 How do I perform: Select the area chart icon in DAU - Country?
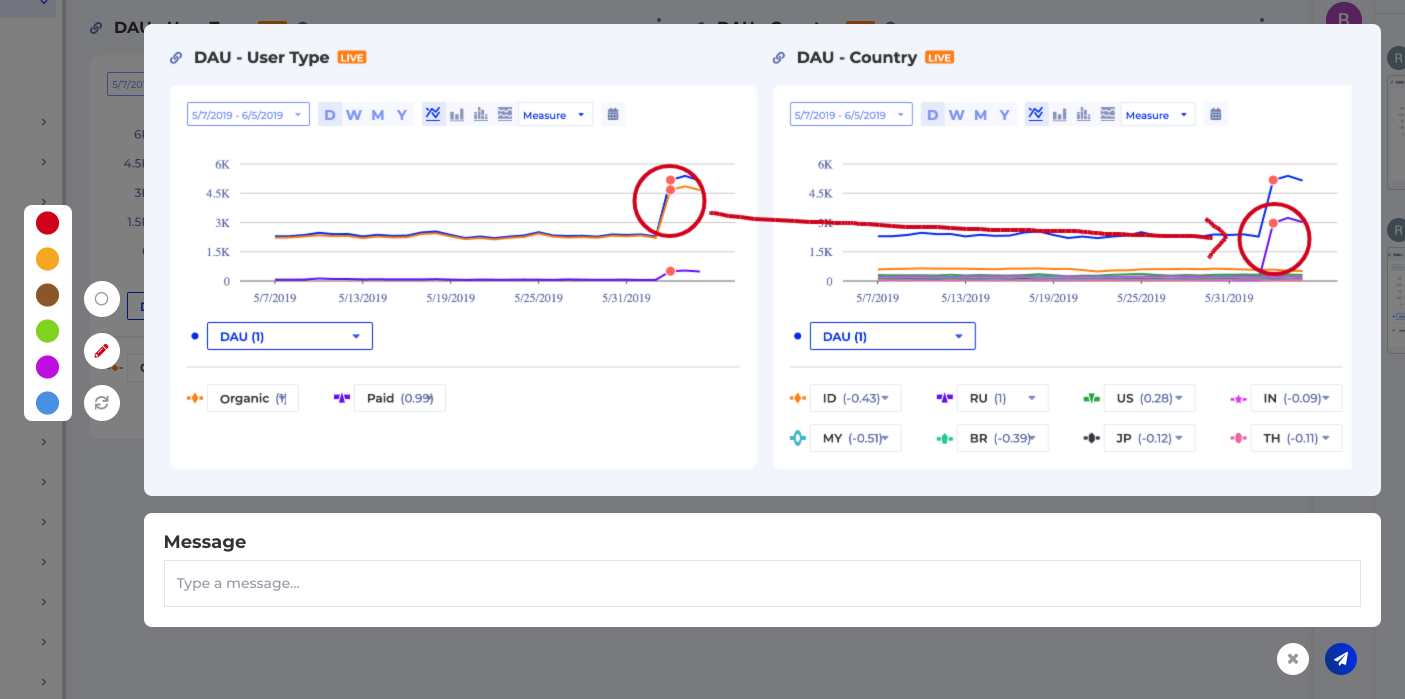coord(1108,115)
